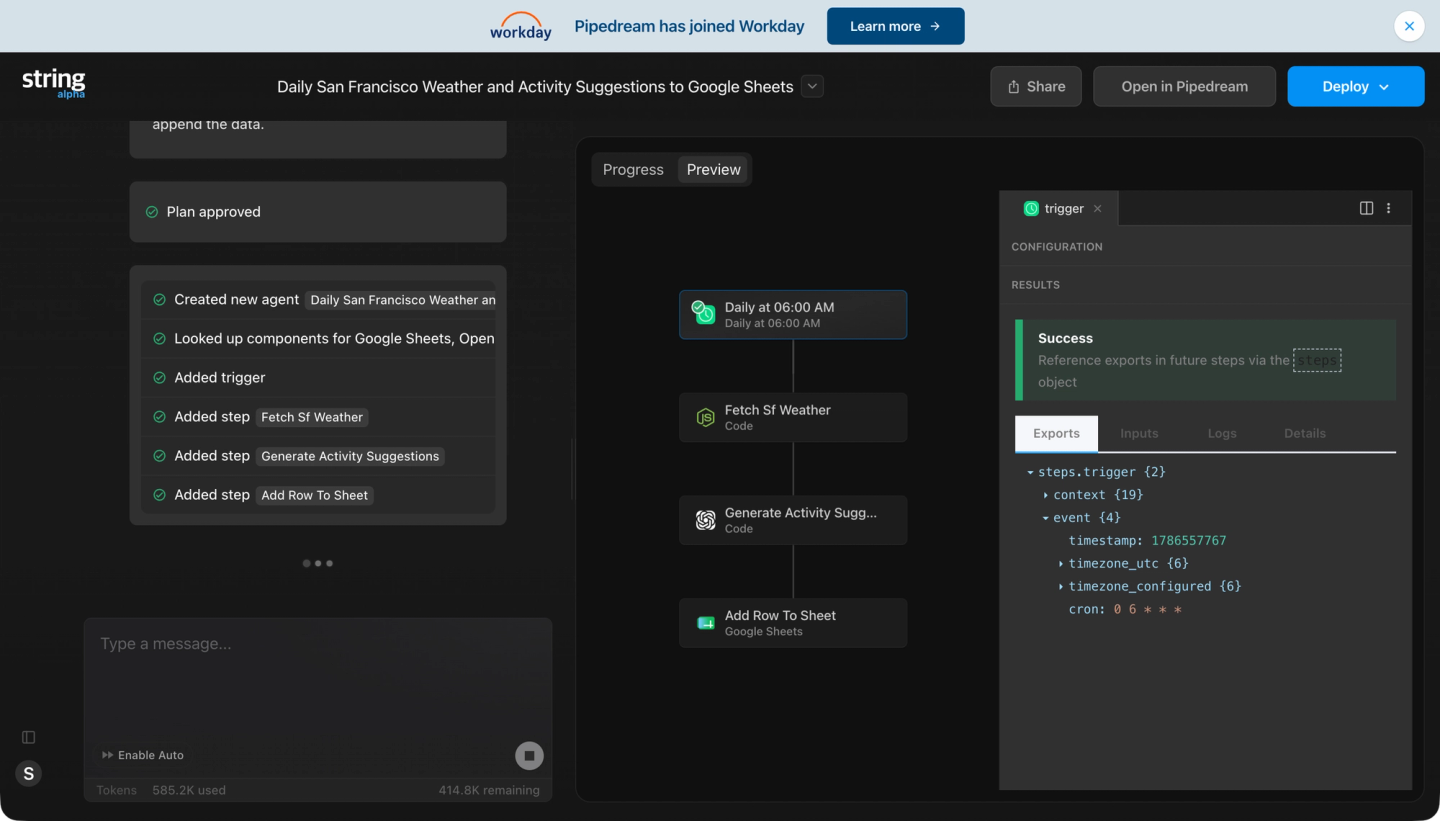The image size is (1440, 821).
Task: Expand the context {19} node
Action: (1046, 495)
